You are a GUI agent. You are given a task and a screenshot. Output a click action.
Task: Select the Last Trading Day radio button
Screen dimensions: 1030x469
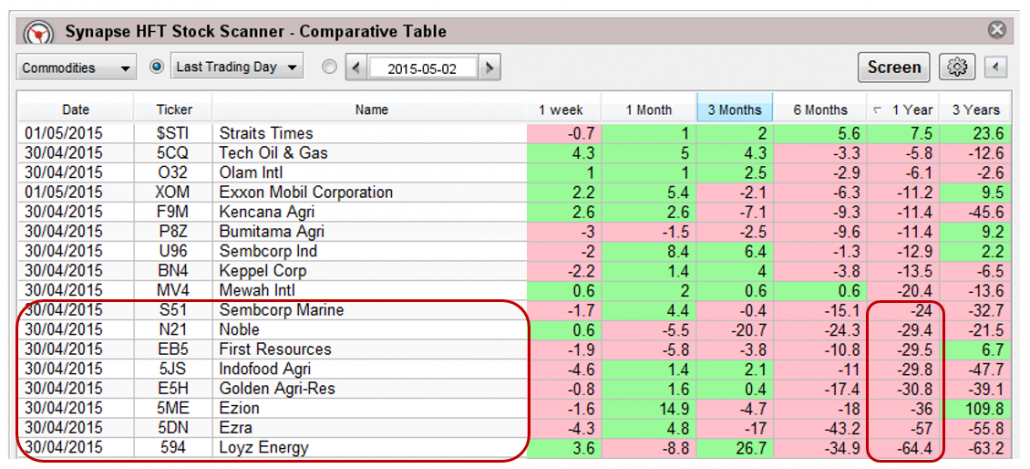click(x=156, y=67)
